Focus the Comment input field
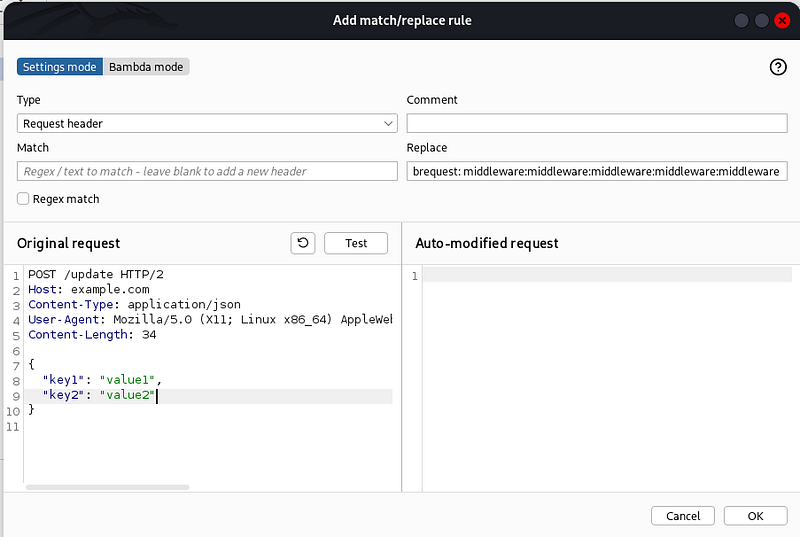This screenshot has width=800, height=537. [597, 123]
